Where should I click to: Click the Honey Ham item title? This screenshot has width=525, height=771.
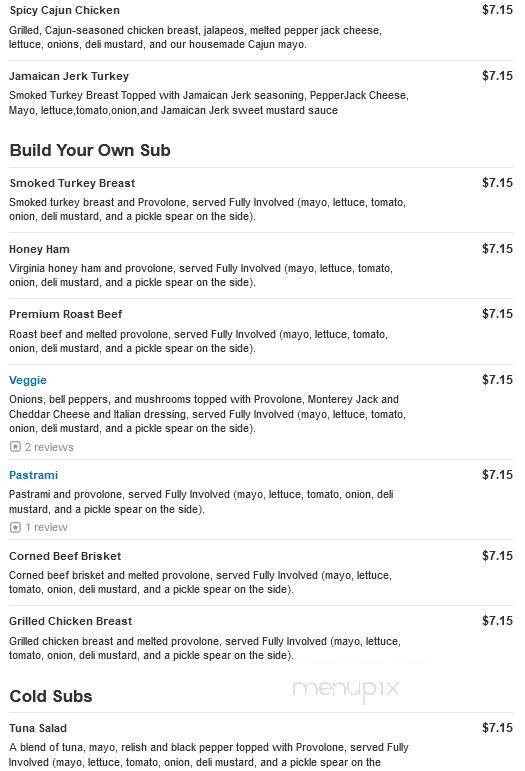pos(39,249)
